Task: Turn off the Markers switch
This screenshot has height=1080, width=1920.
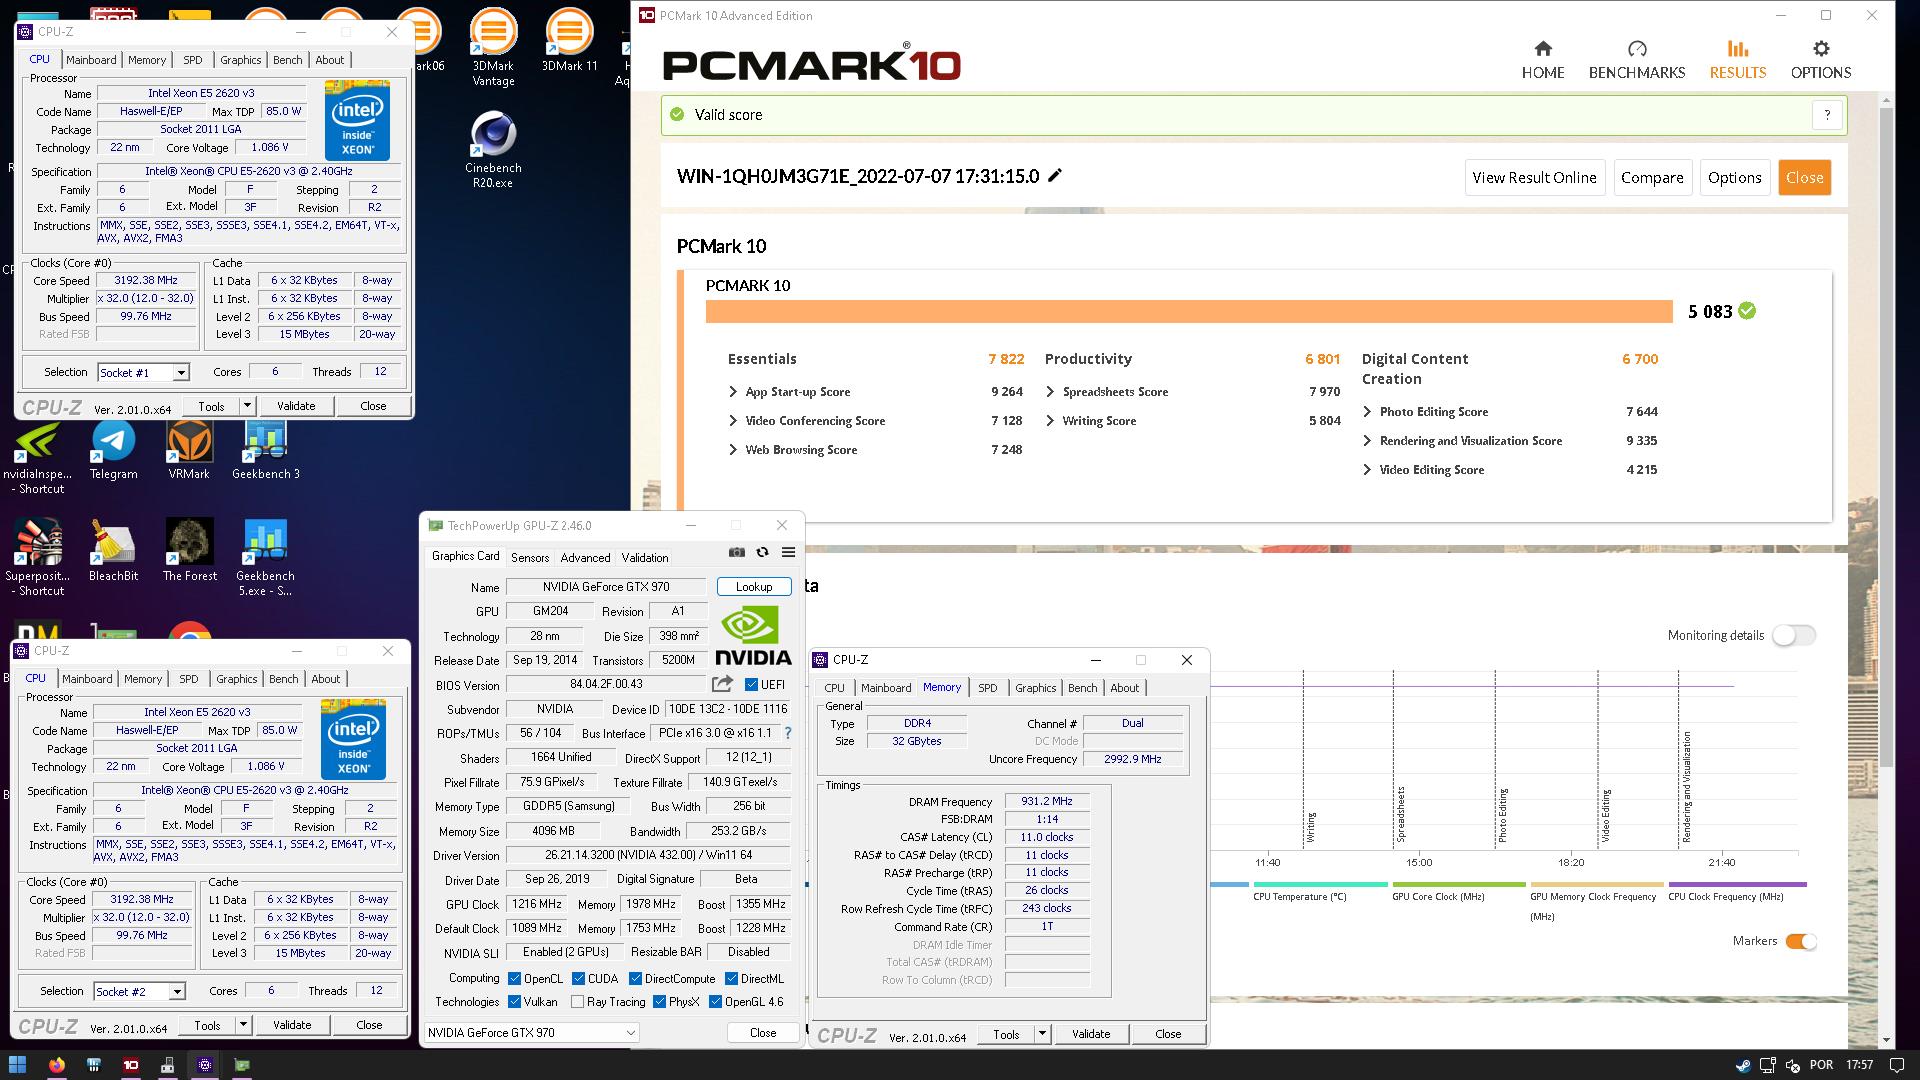Action: [1800, 941]
